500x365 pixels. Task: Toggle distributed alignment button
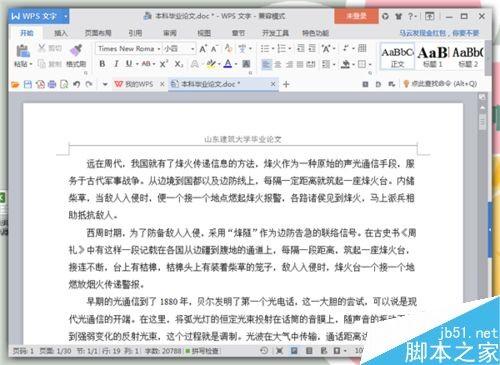311,64
